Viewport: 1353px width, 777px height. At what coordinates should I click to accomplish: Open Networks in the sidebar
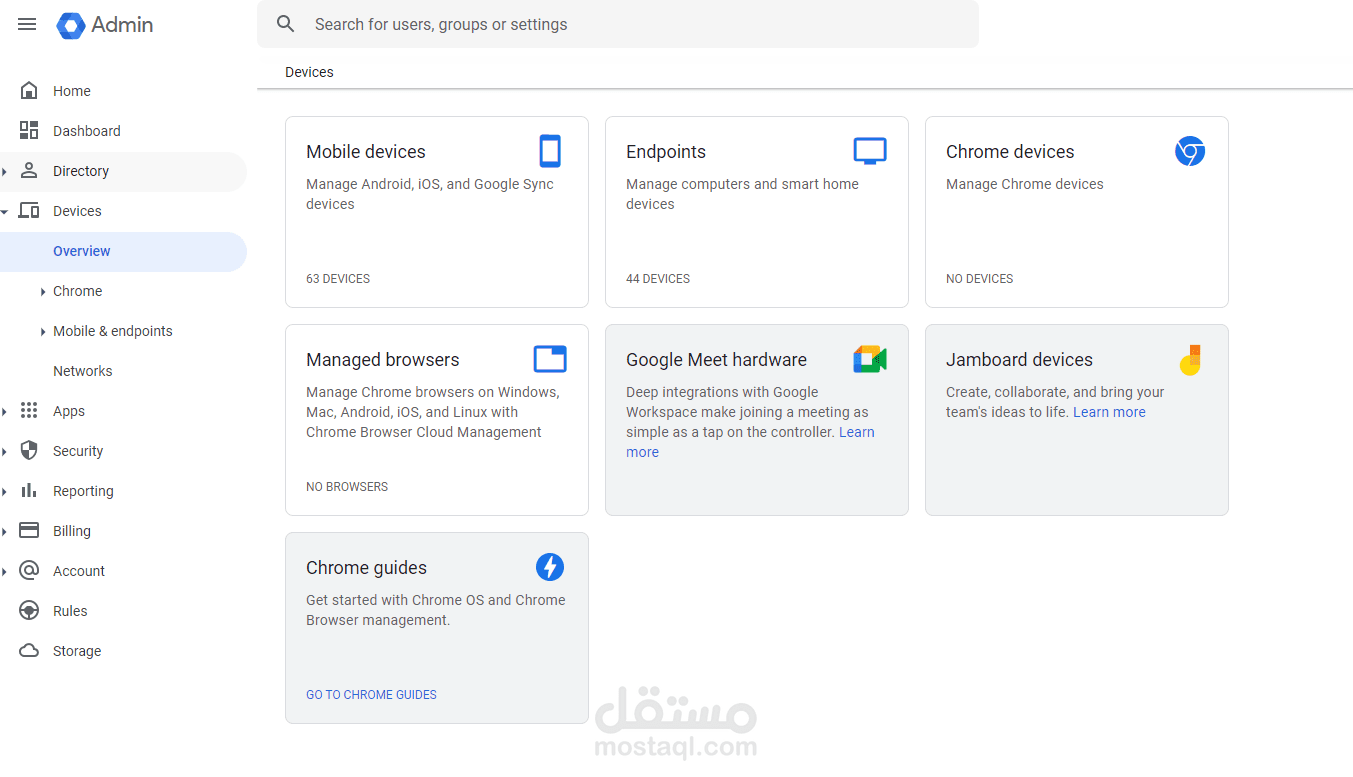click(x=83, y=371)
